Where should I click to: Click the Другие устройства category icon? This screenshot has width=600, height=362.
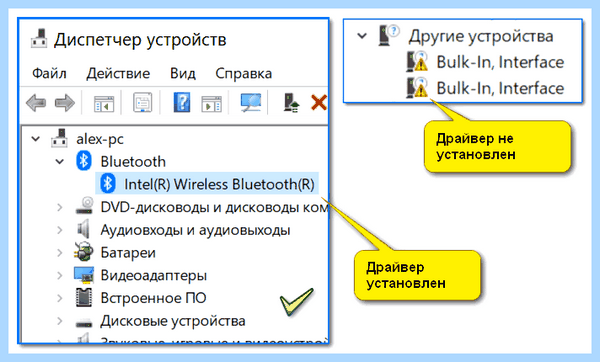click(x=388, y=35)
